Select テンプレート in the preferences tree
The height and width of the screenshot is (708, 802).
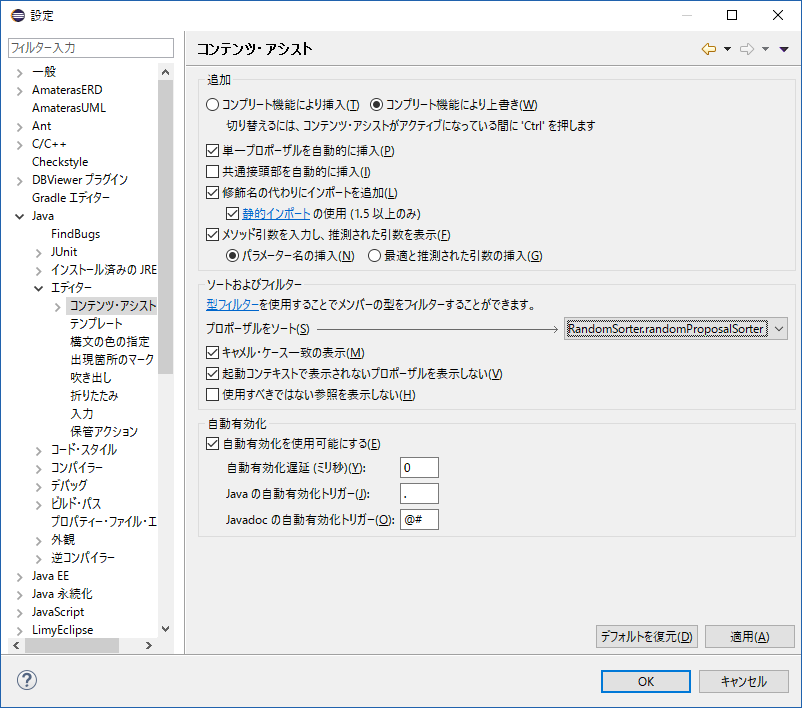point(96,324)
